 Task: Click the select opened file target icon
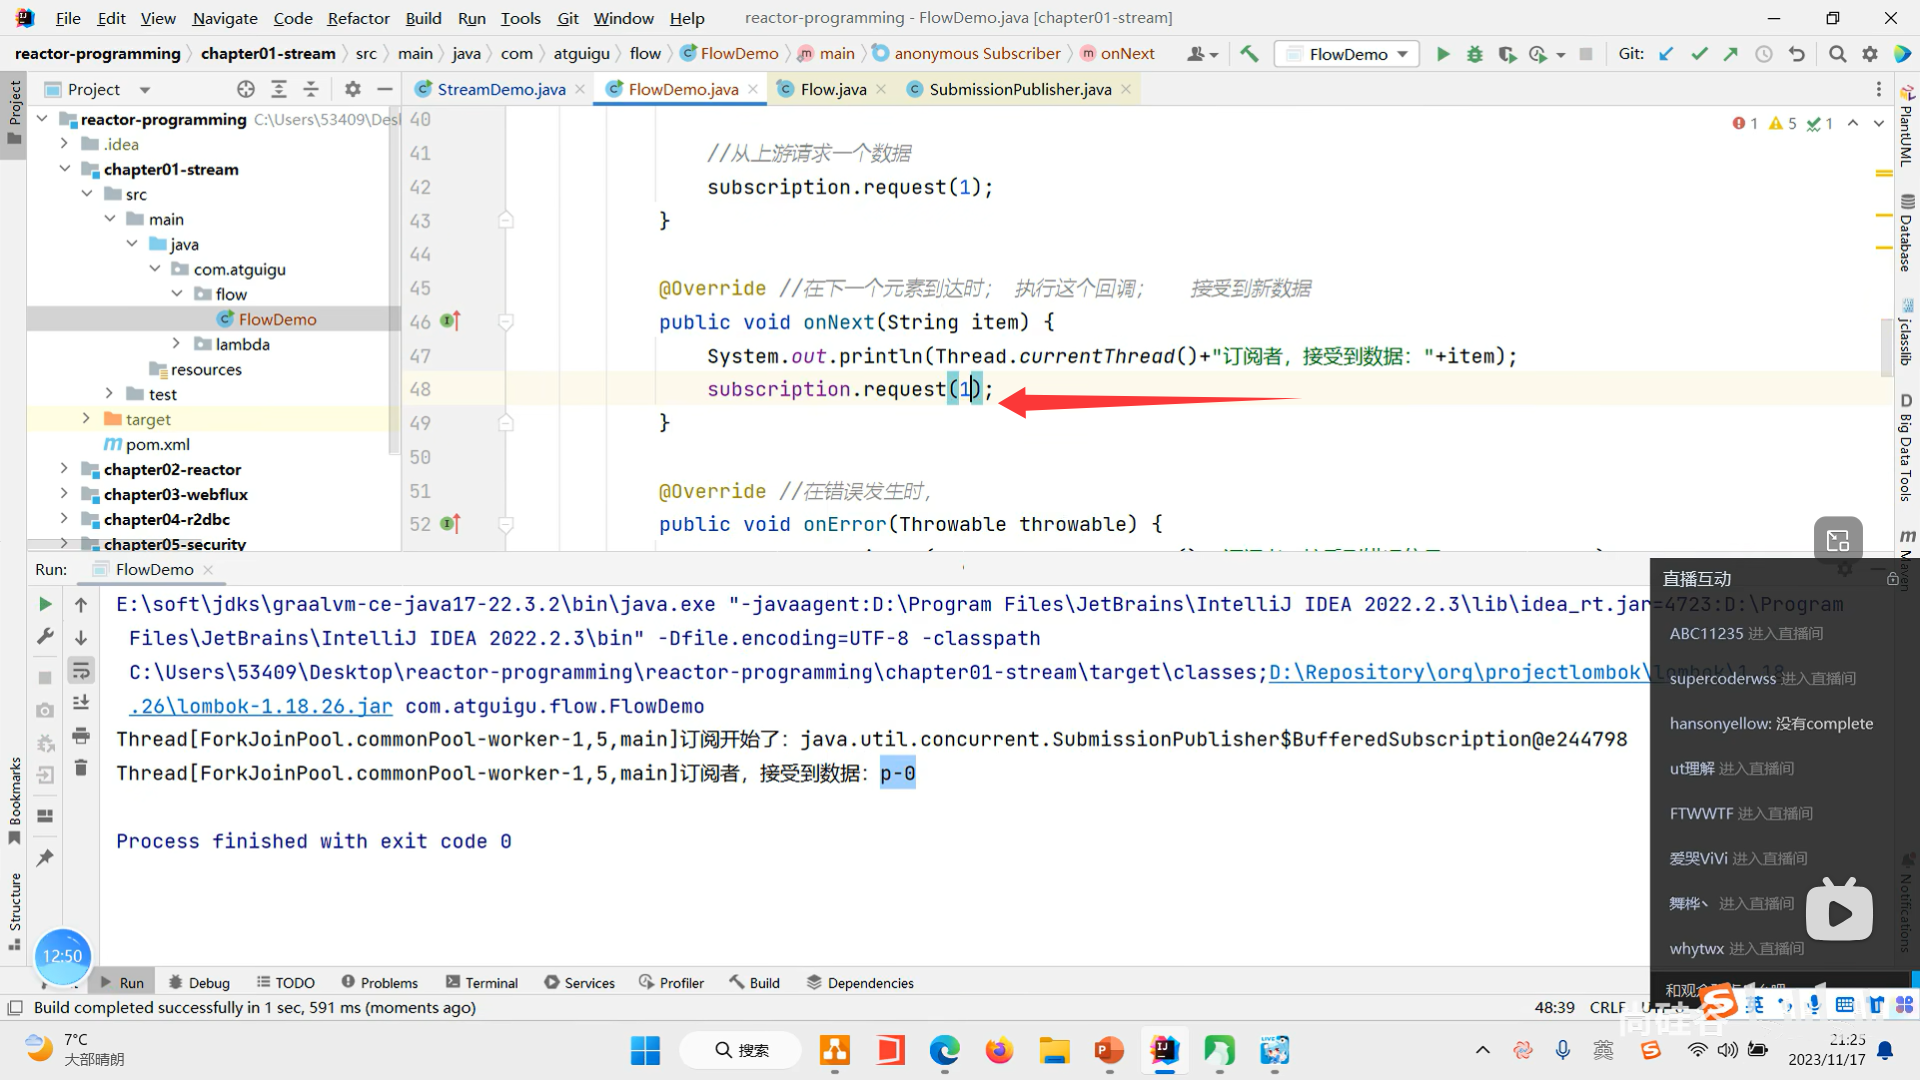tap(246, 89)
